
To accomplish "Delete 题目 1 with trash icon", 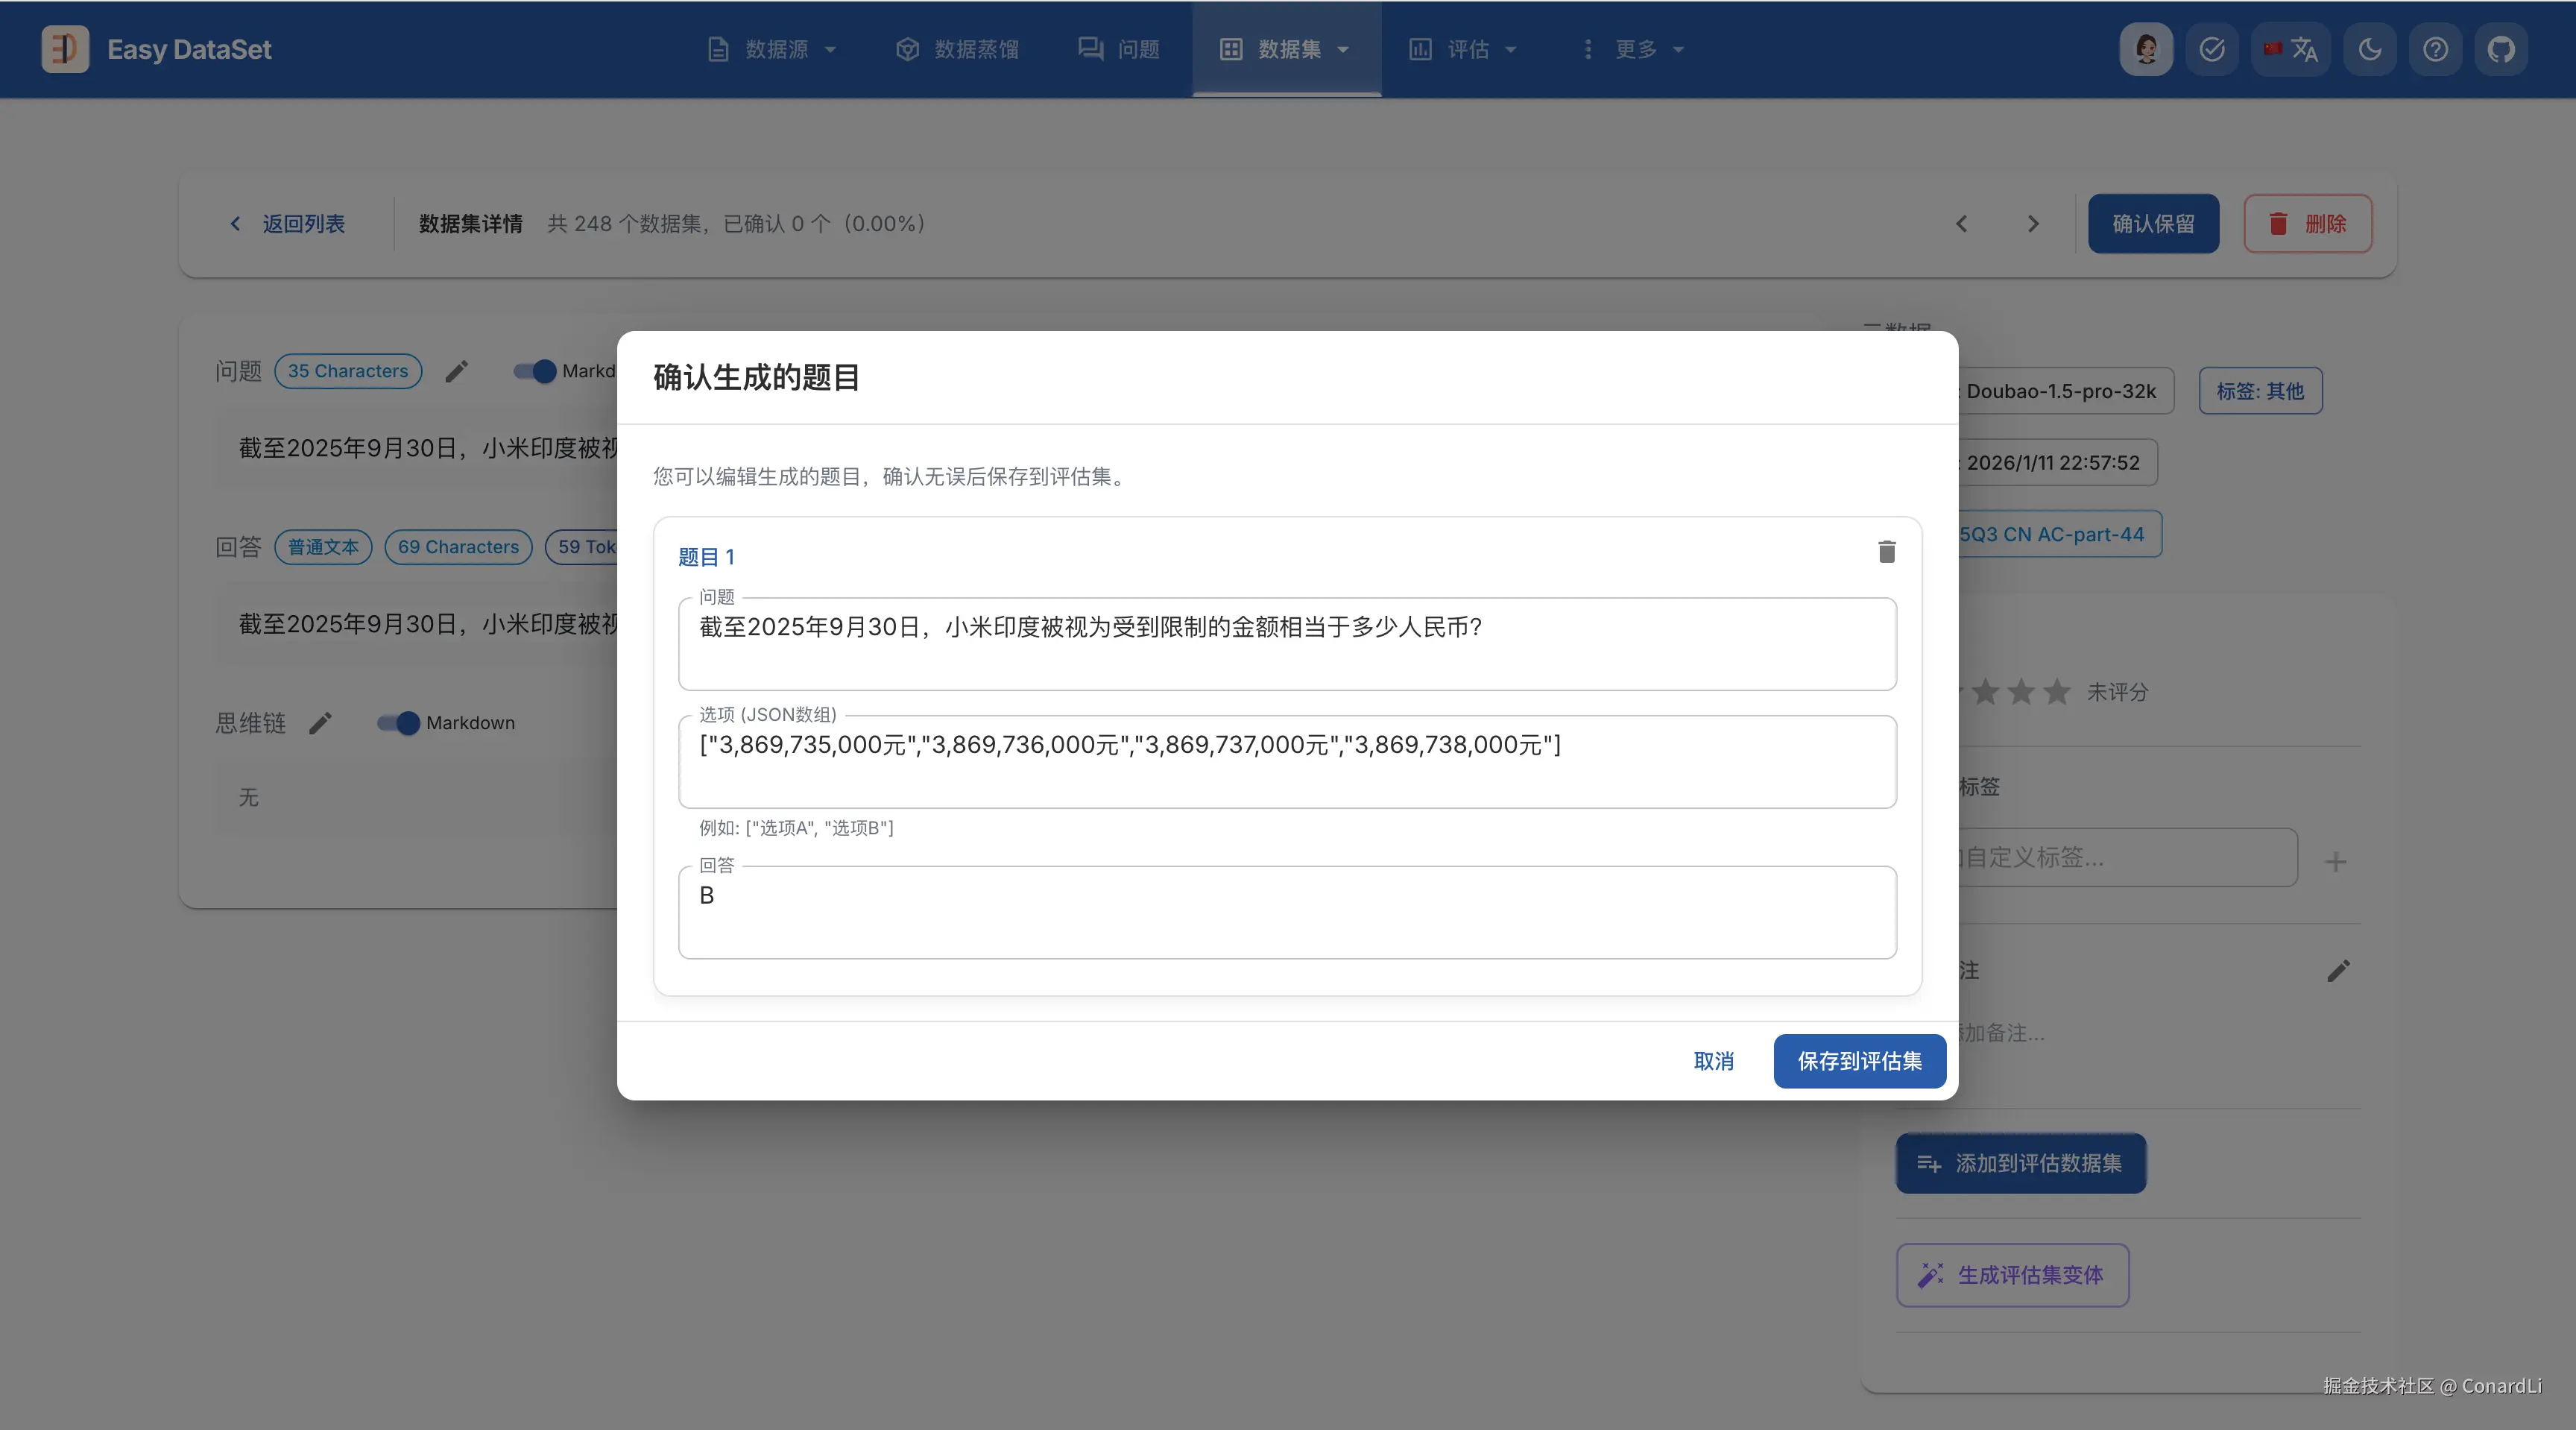I will [x=1886, y=552].
